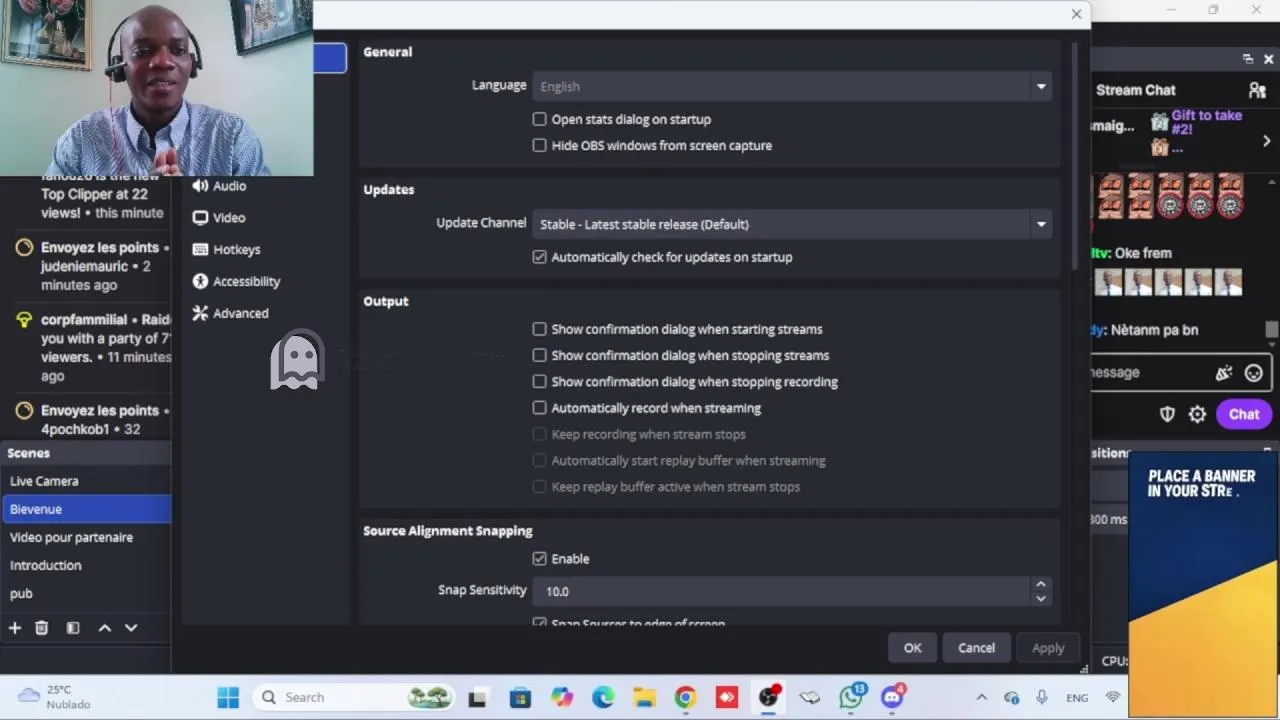Click the chat message input field
1280x720 pixels.
click(x=1150, y=372)
